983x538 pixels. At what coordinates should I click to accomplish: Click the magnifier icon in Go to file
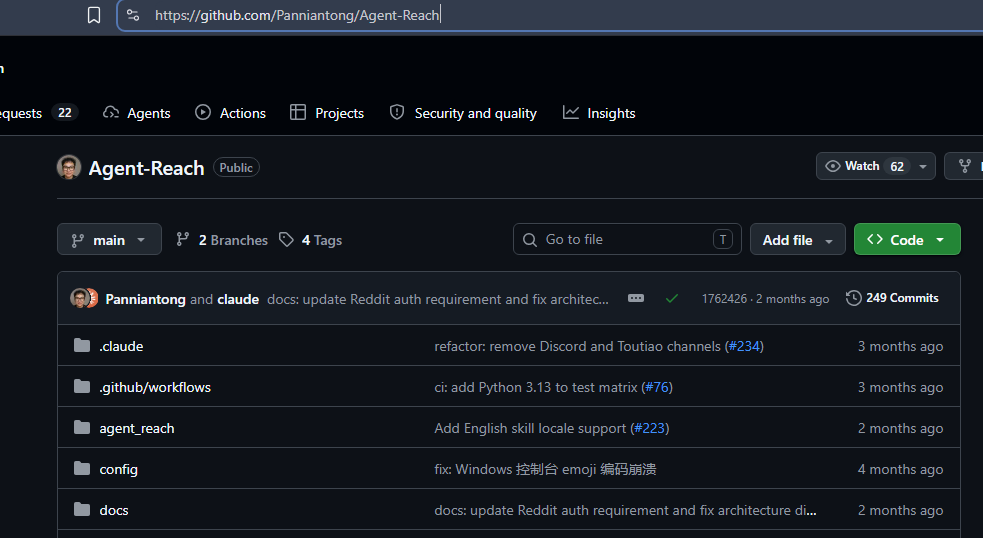pos(530,240)
